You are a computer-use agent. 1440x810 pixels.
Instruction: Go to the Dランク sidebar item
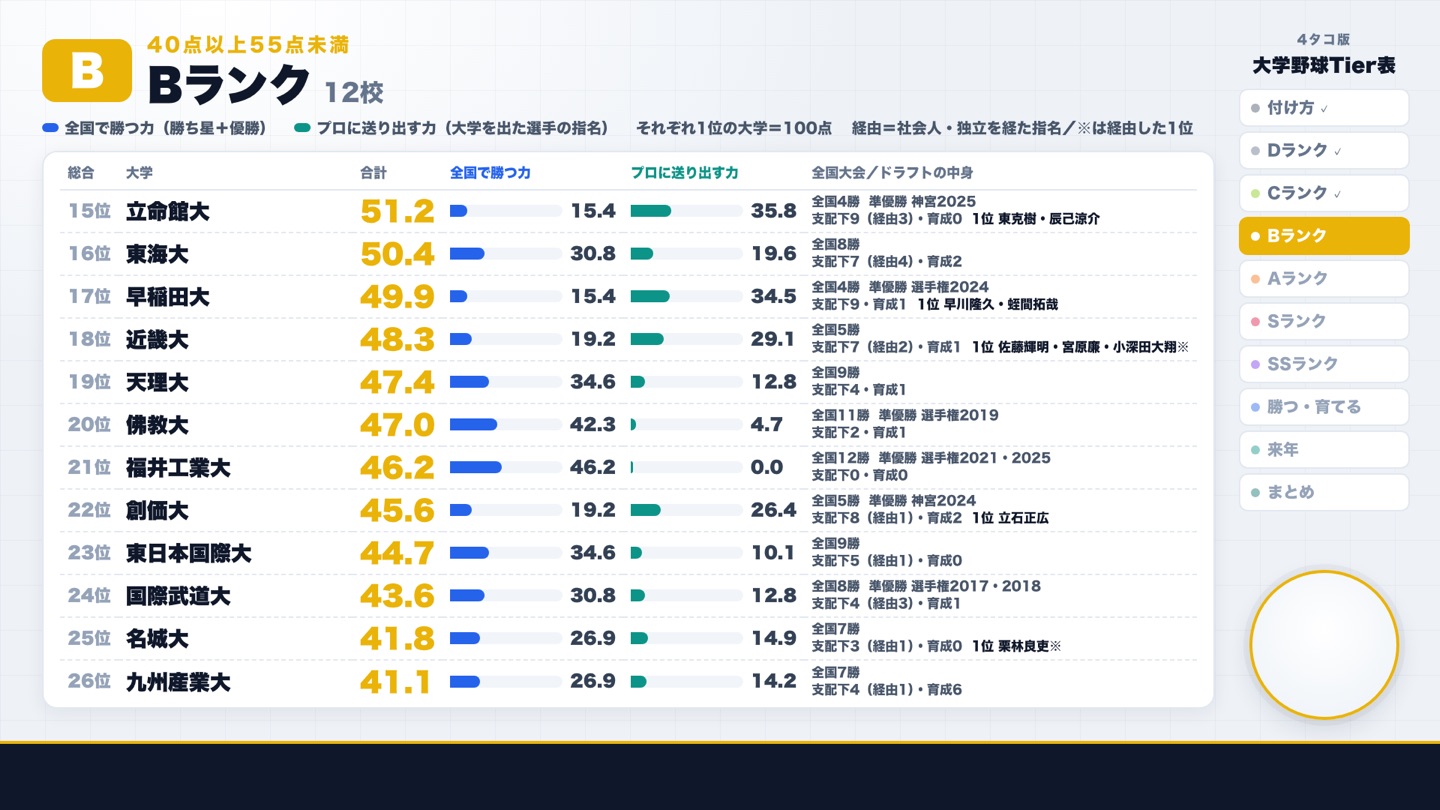coord(1323,151)
